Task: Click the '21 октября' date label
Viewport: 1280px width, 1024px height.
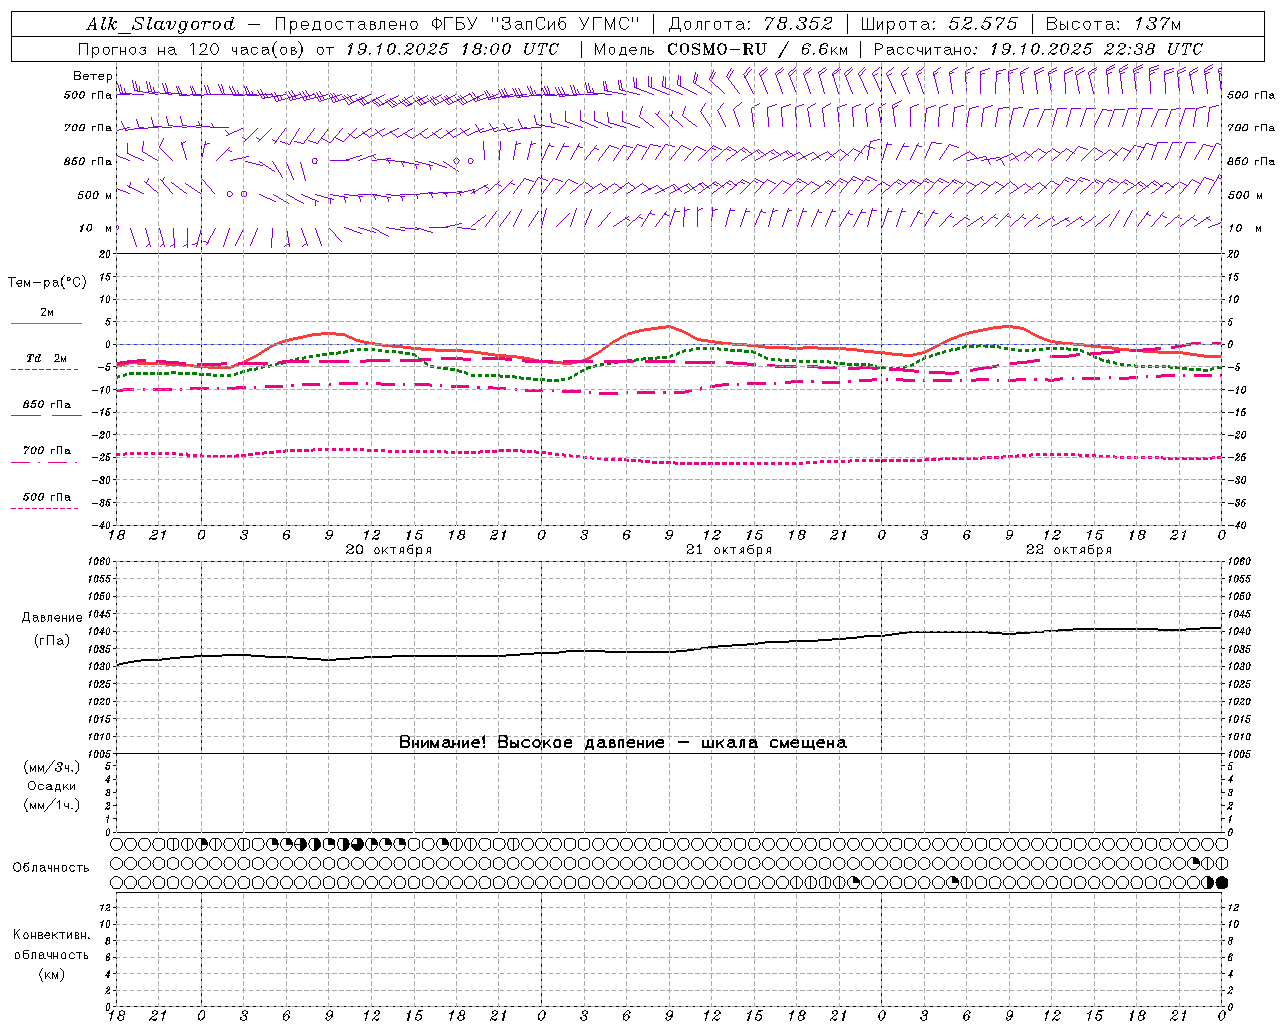Action: tap(728, 550)
